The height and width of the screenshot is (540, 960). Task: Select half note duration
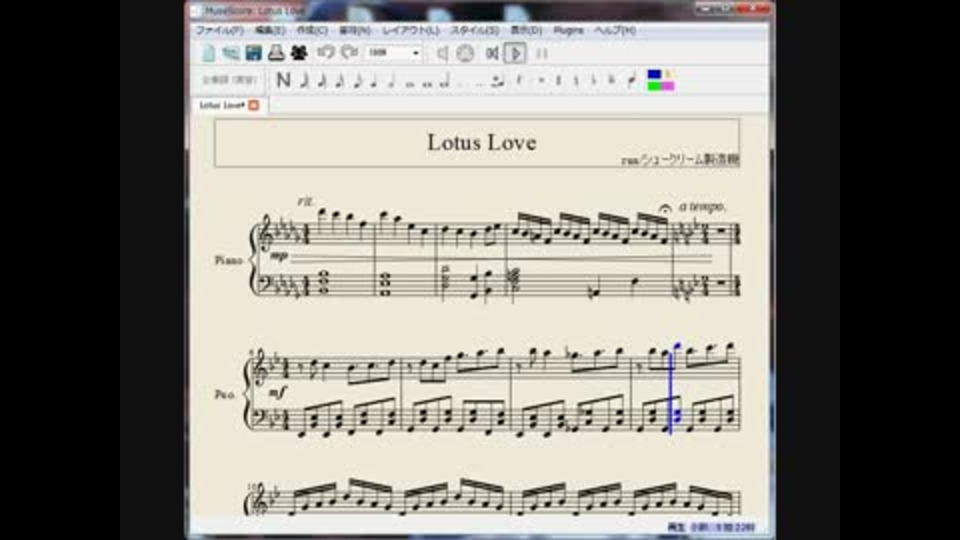(392, 80)
